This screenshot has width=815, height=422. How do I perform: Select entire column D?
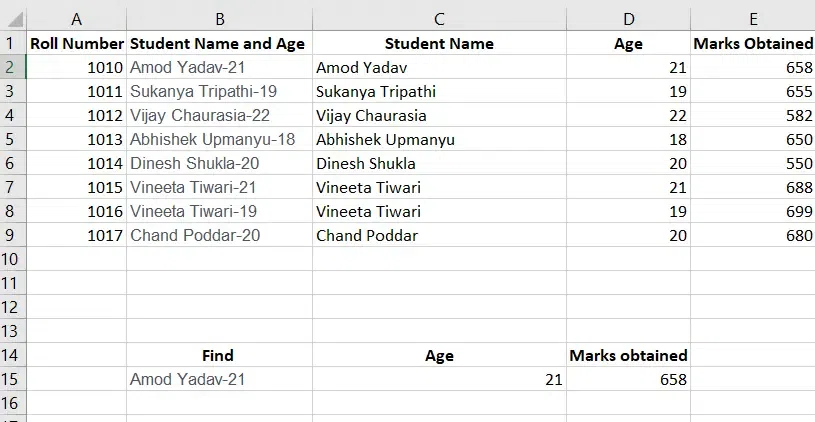click(628, 19)
